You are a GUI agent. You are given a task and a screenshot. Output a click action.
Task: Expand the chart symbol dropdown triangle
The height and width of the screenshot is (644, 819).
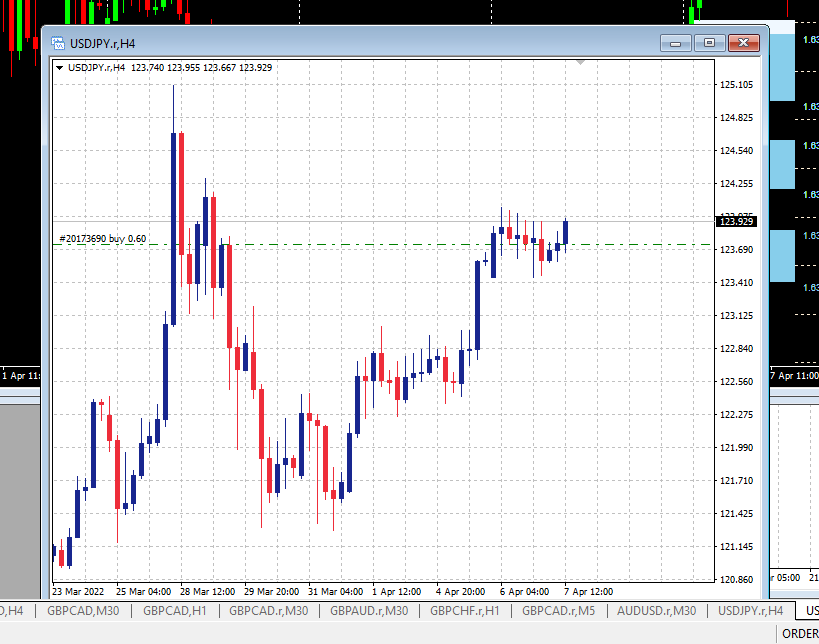[x=60, y=67]
